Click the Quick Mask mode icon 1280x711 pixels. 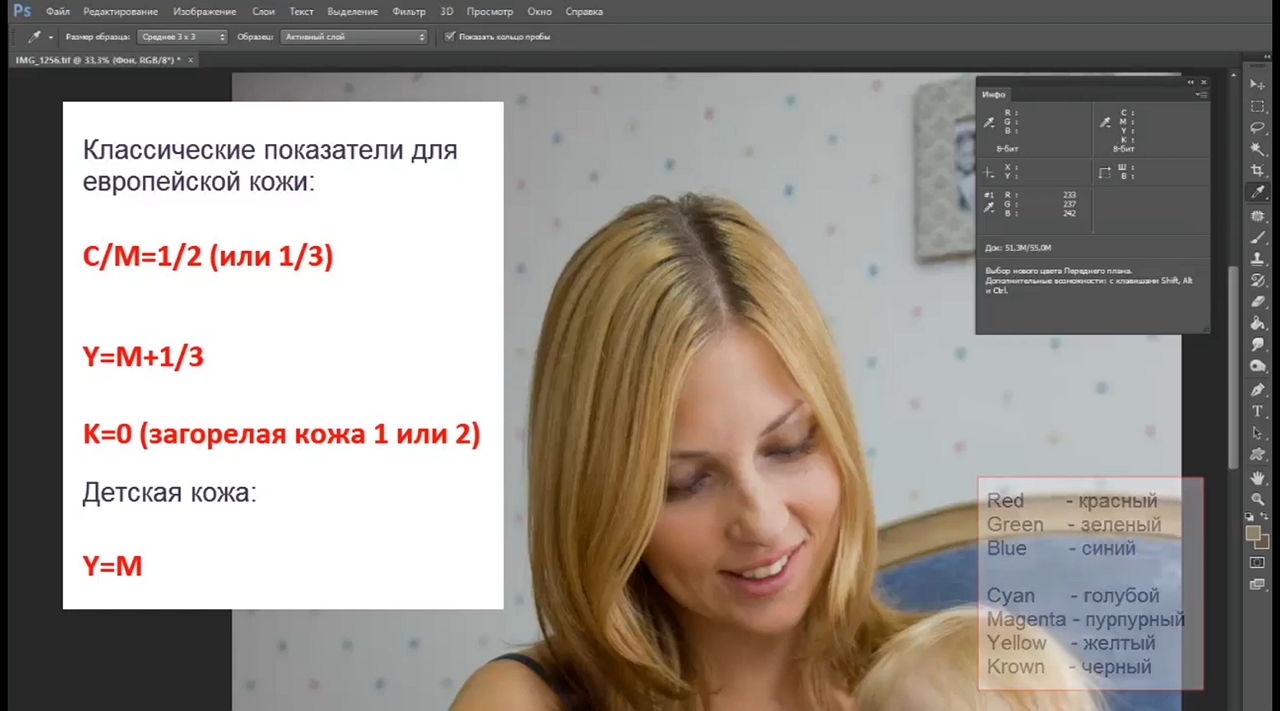(1258, 562)
